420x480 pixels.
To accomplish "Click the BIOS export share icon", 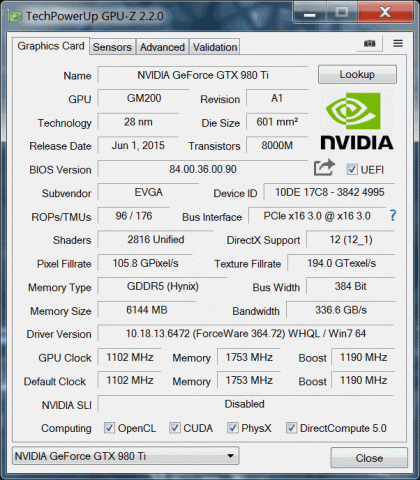I will (324, 167).
